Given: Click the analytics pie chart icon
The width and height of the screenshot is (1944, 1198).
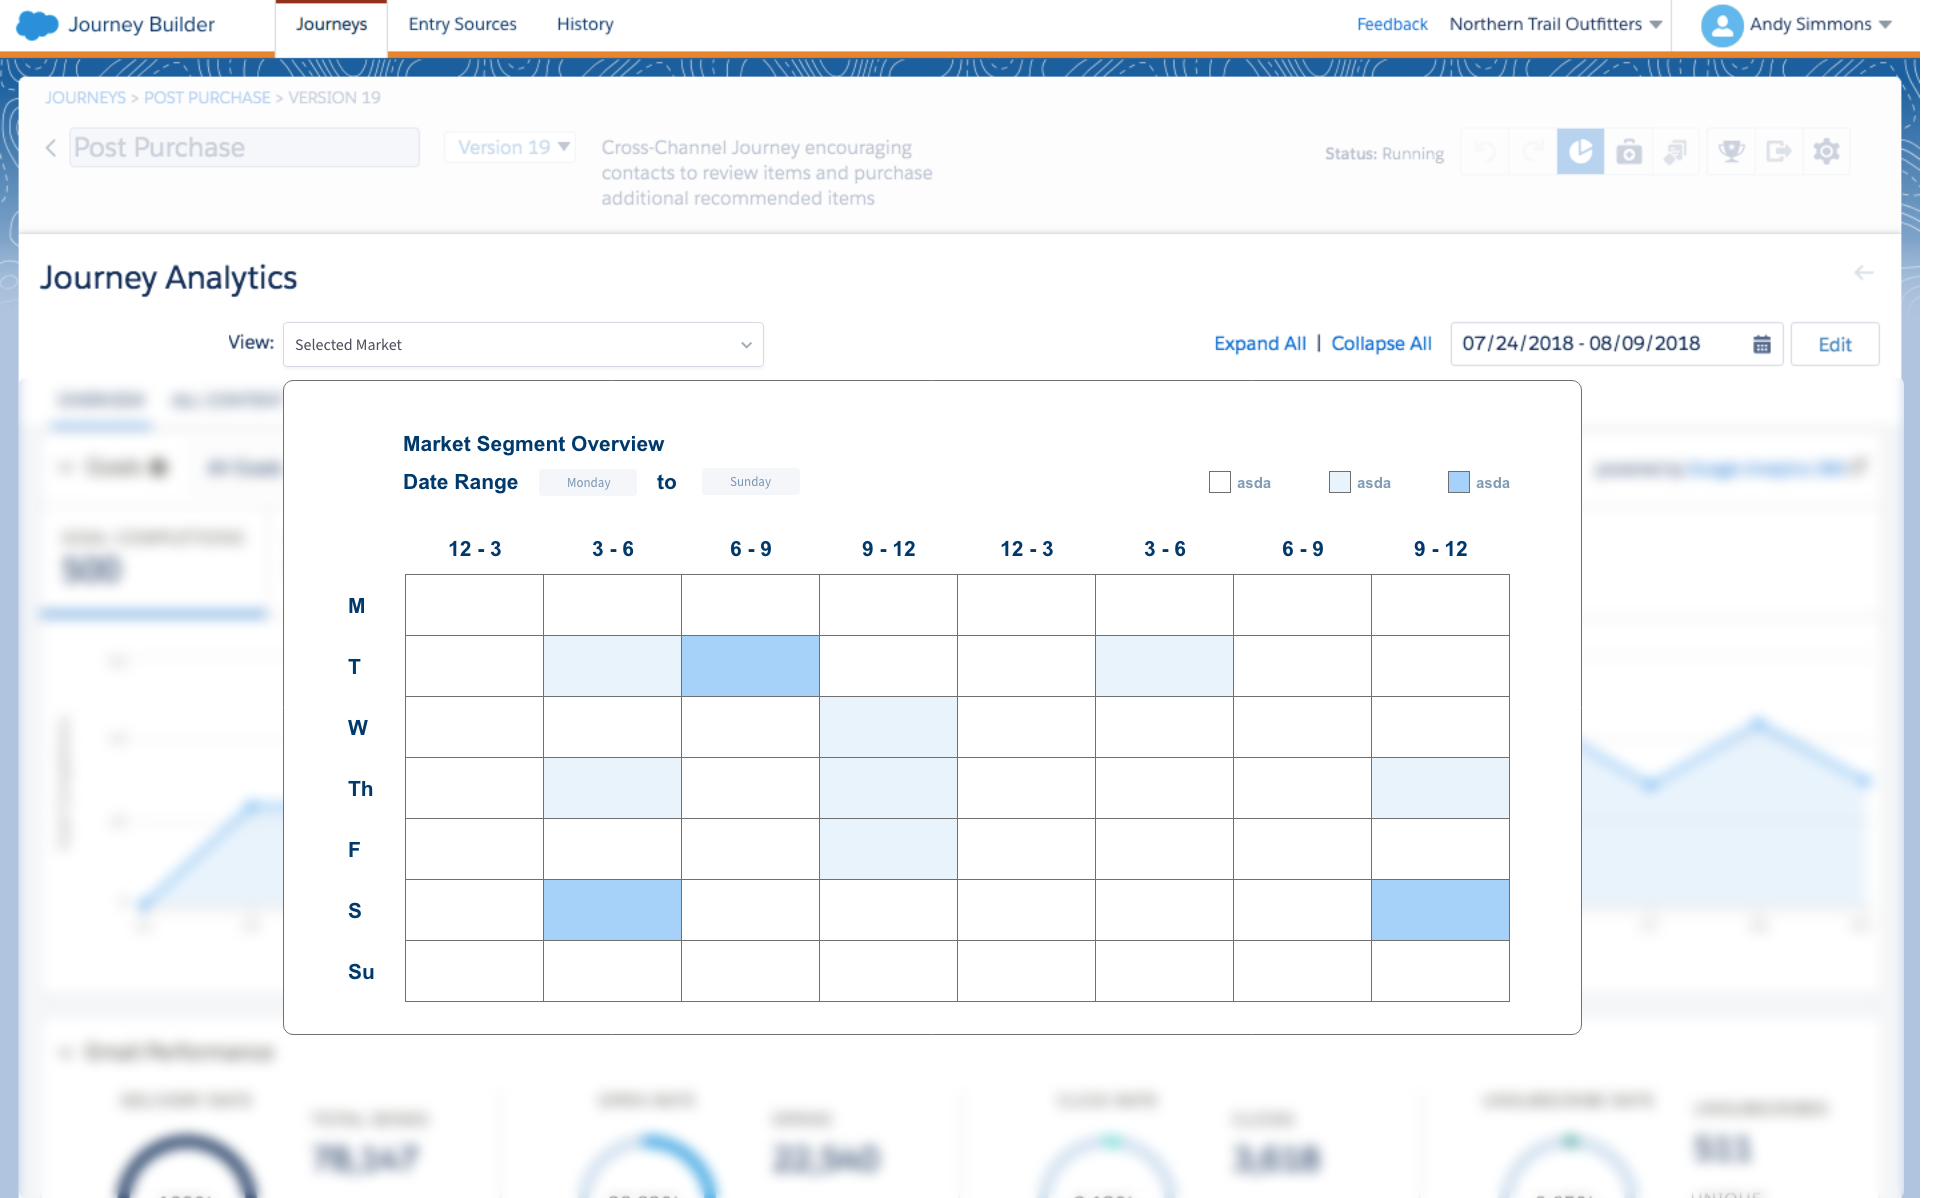Looking at the screenshot, I should pyautogui.click(x=1580, y=152).
